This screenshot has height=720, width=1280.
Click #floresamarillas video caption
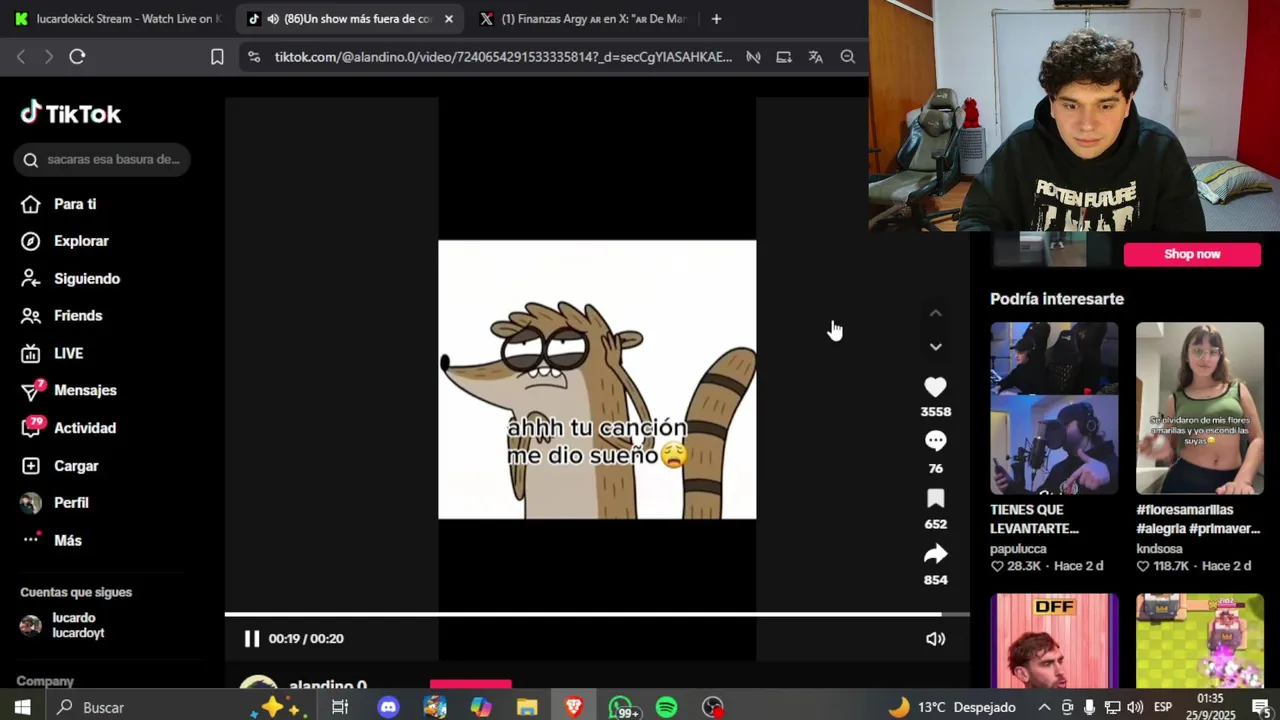click(1198, 519)
